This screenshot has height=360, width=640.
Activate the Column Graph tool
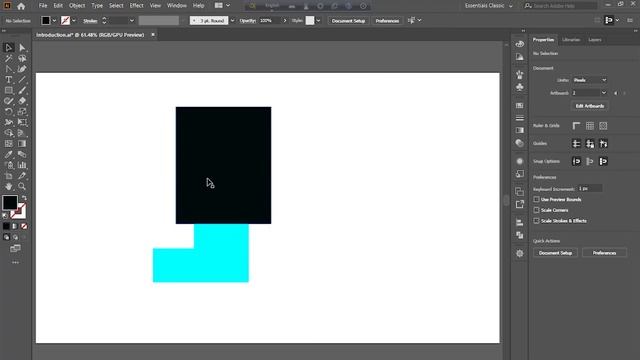[x=22, y=165]
